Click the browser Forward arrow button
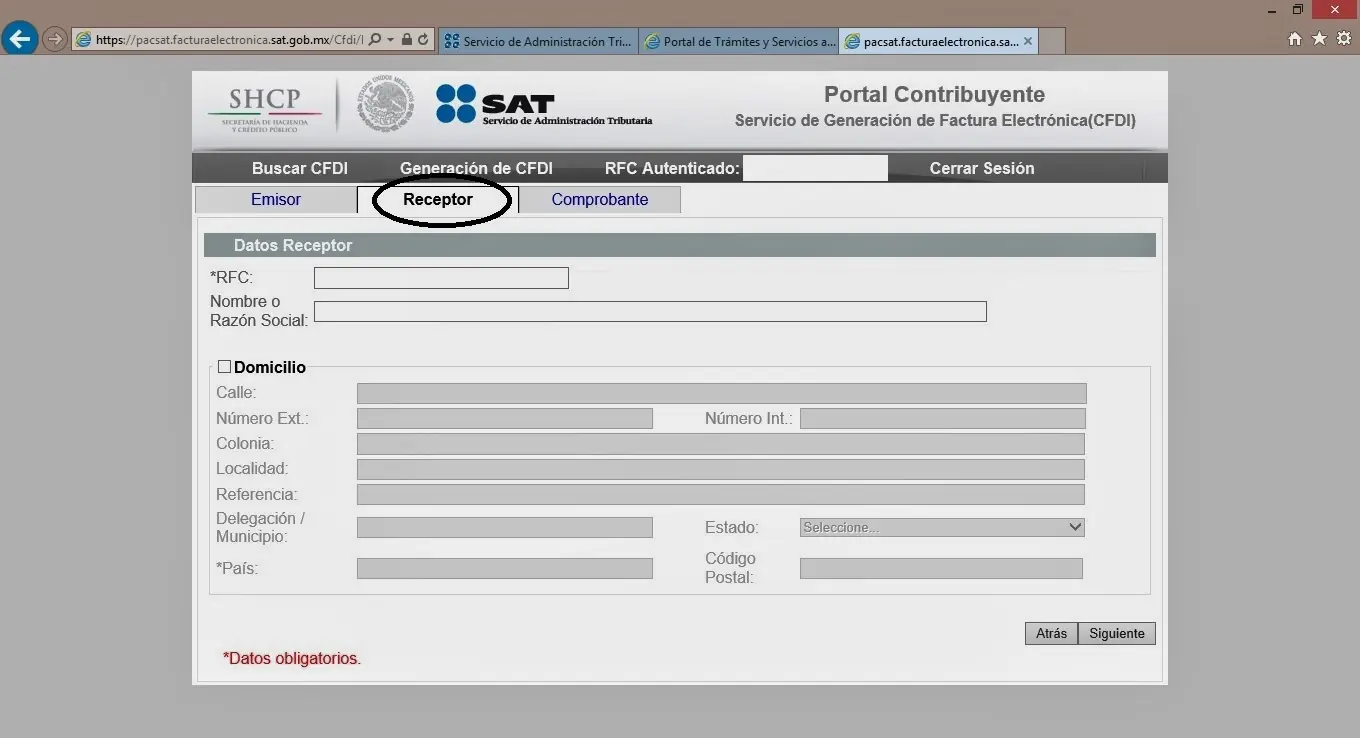Image resolution: width=1360 pixels, height=738 pixels. tap(54, 40)
